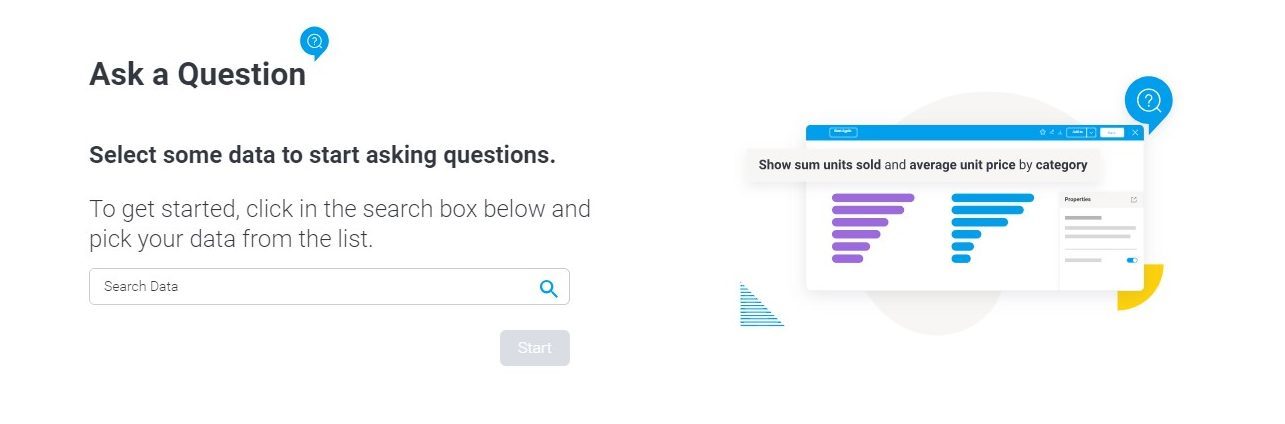The width and height of the screenshot is (1285, 424).
Task: Close the illustrated window with the X icon
Action: point(1135,132)
